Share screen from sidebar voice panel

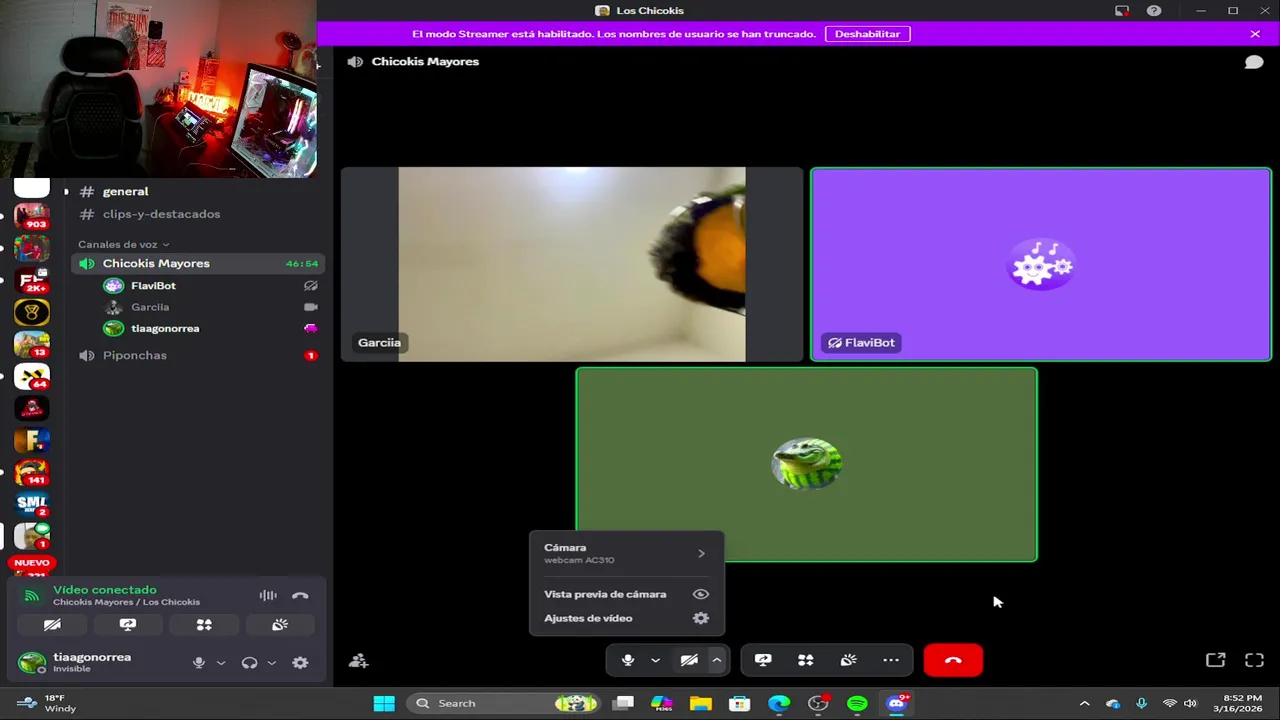click(128, 625)
